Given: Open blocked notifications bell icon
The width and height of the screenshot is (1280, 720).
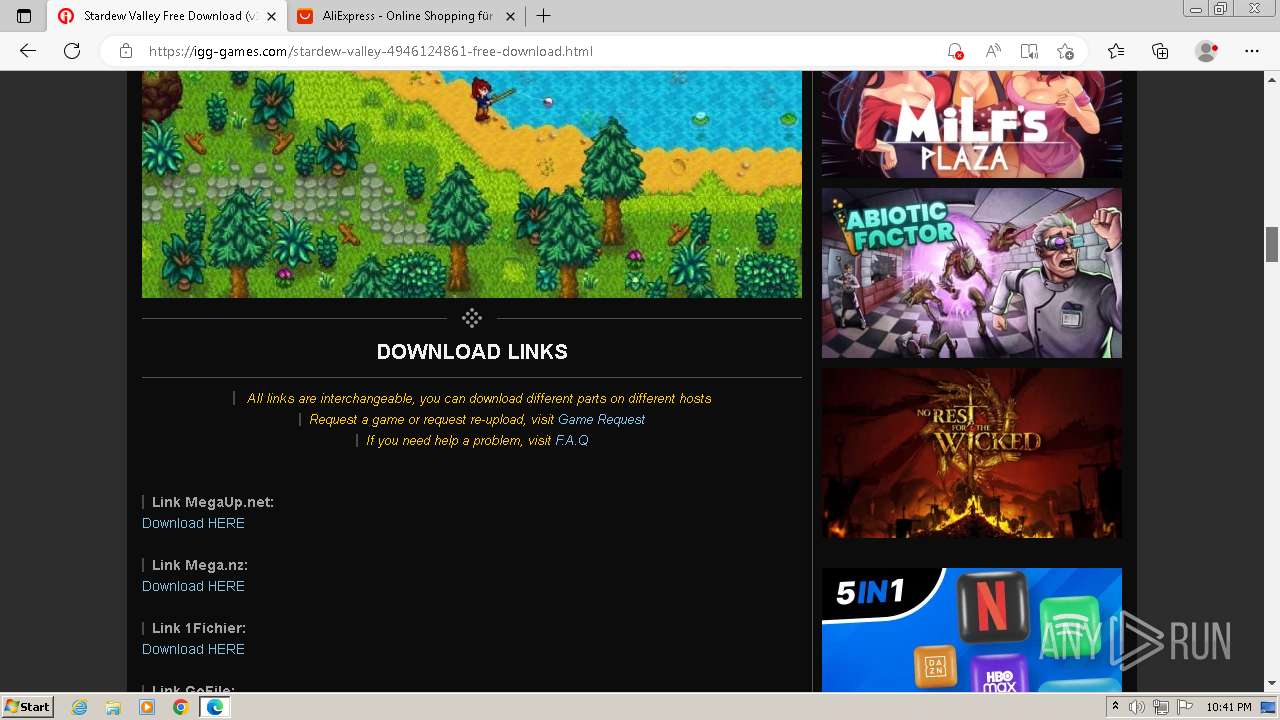Looking at the screenshot, I should (955, 51).
